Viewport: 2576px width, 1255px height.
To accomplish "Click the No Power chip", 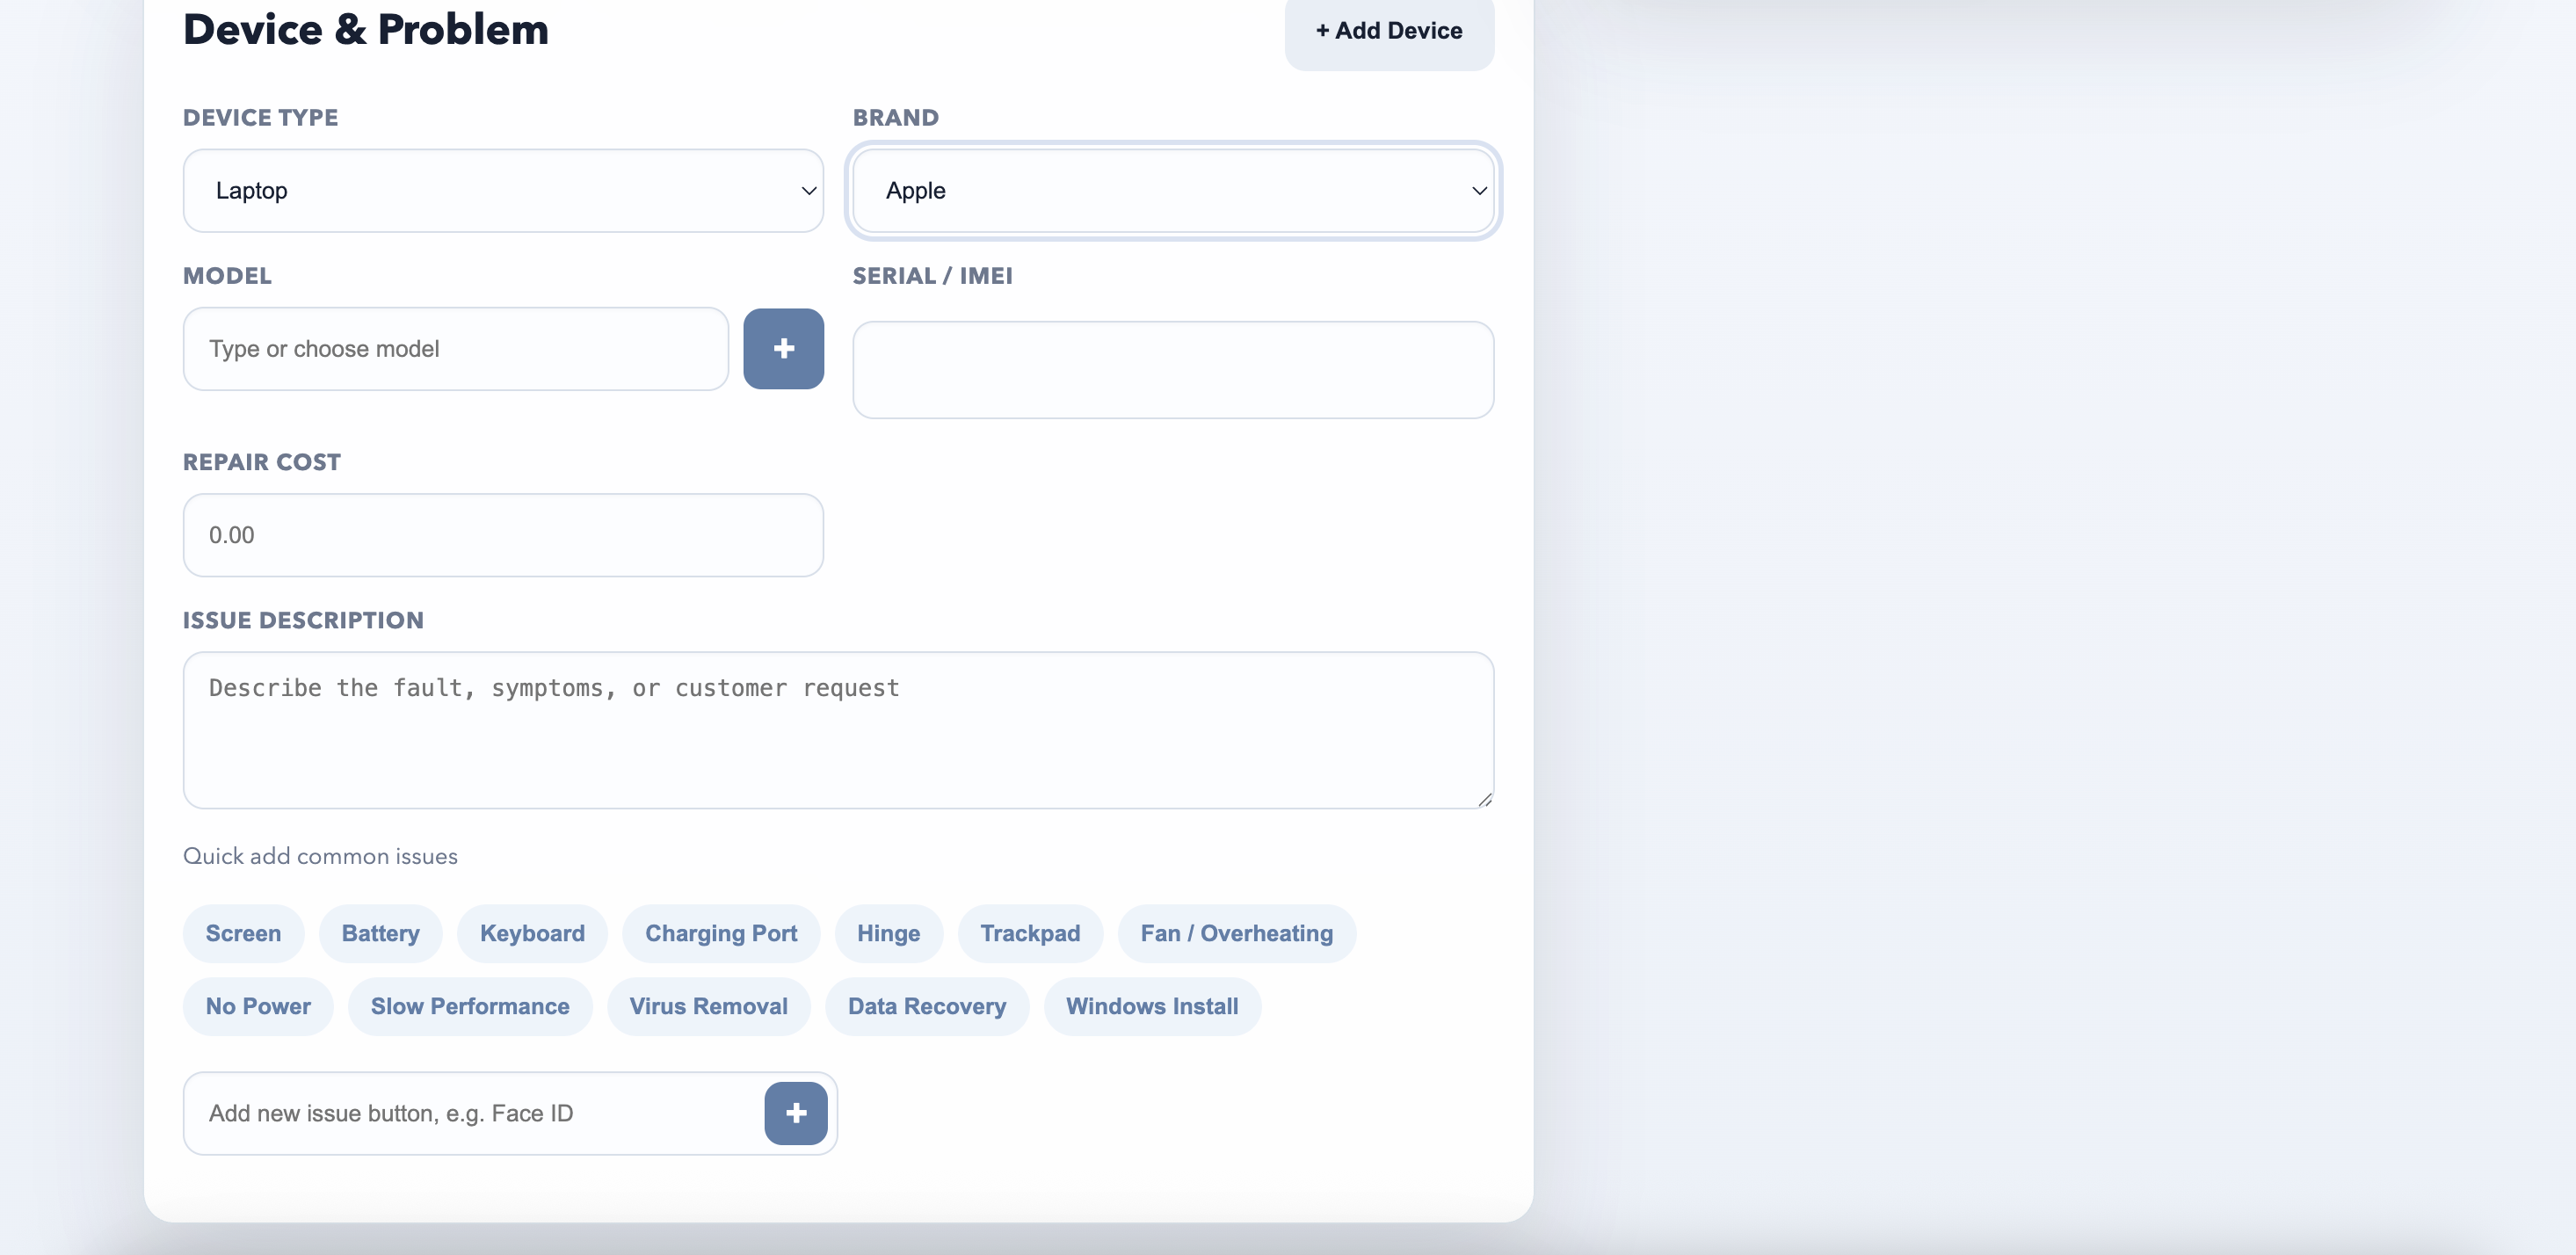I will pos(258,1005).
